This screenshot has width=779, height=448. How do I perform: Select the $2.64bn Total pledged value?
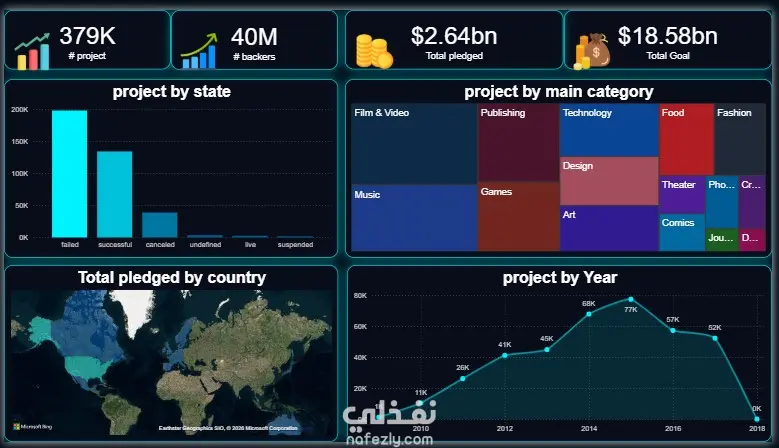[x=454, y=36]
